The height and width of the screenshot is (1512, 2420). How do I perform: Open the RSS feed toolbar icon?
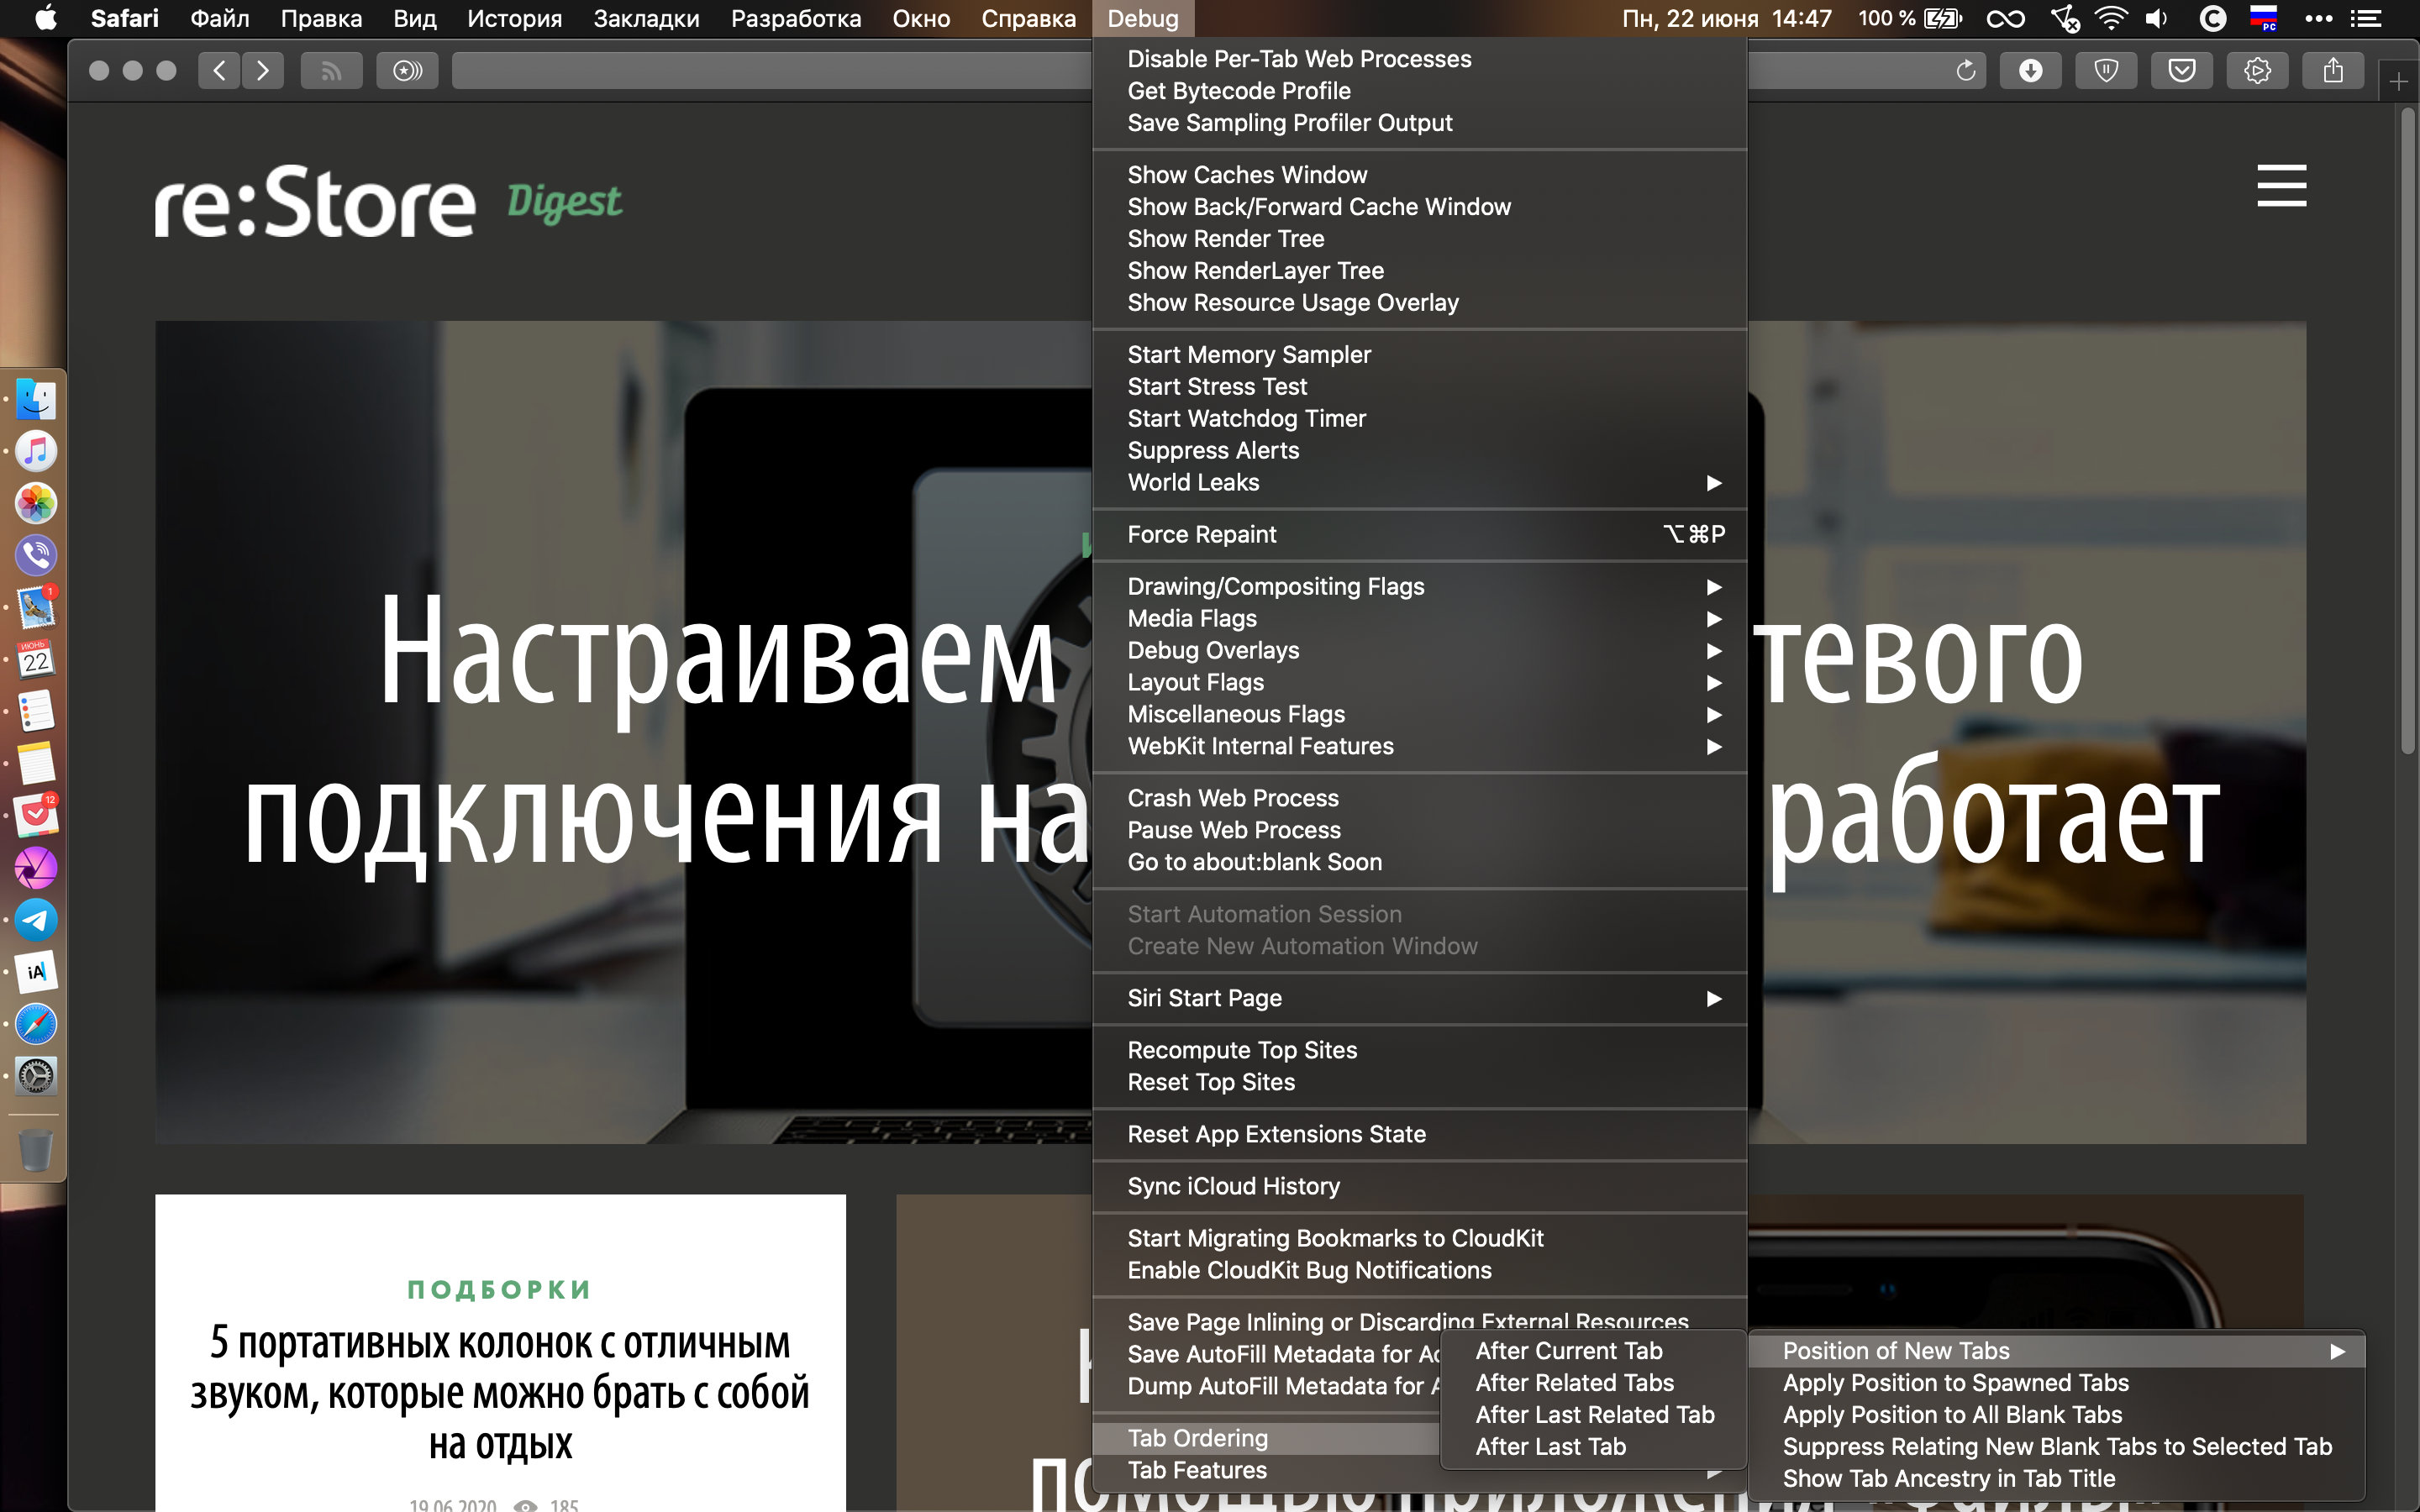click(332, 70)
